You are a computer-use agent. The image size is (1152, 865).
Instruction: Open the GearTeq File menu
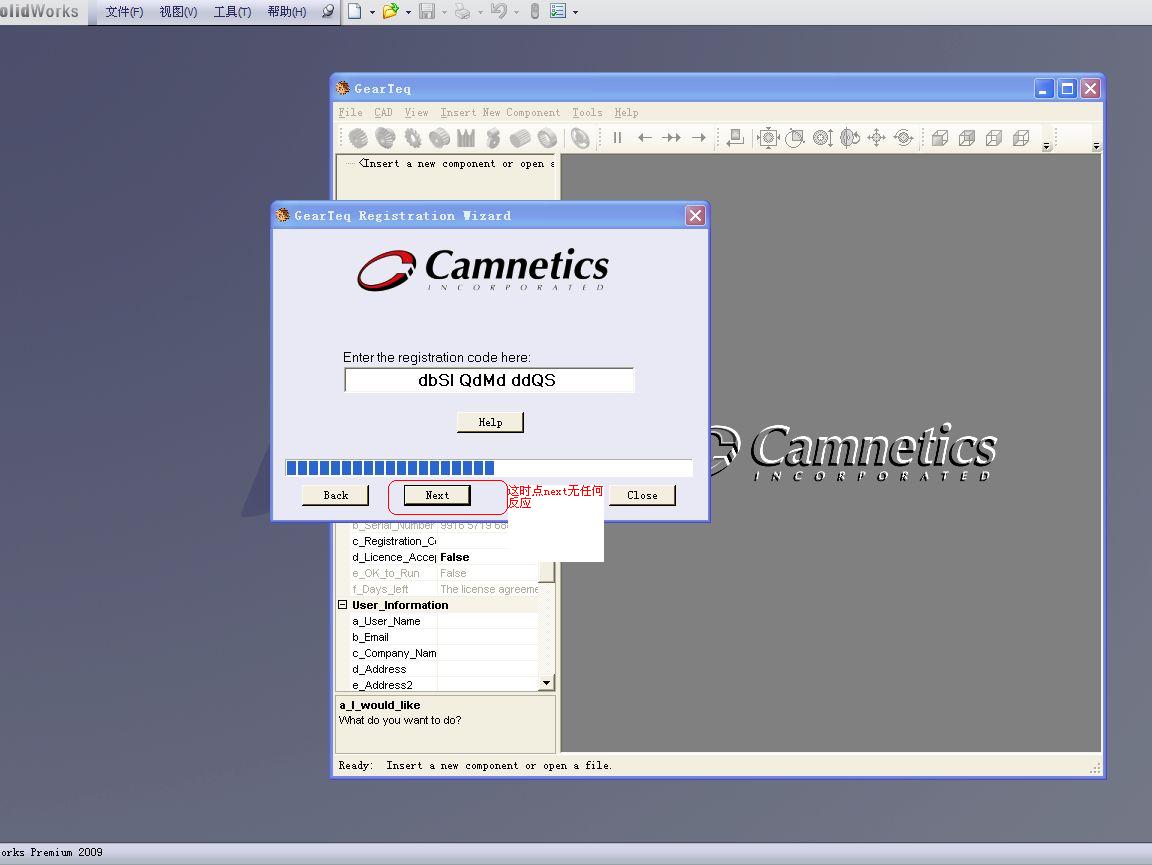tap(350, 112)
